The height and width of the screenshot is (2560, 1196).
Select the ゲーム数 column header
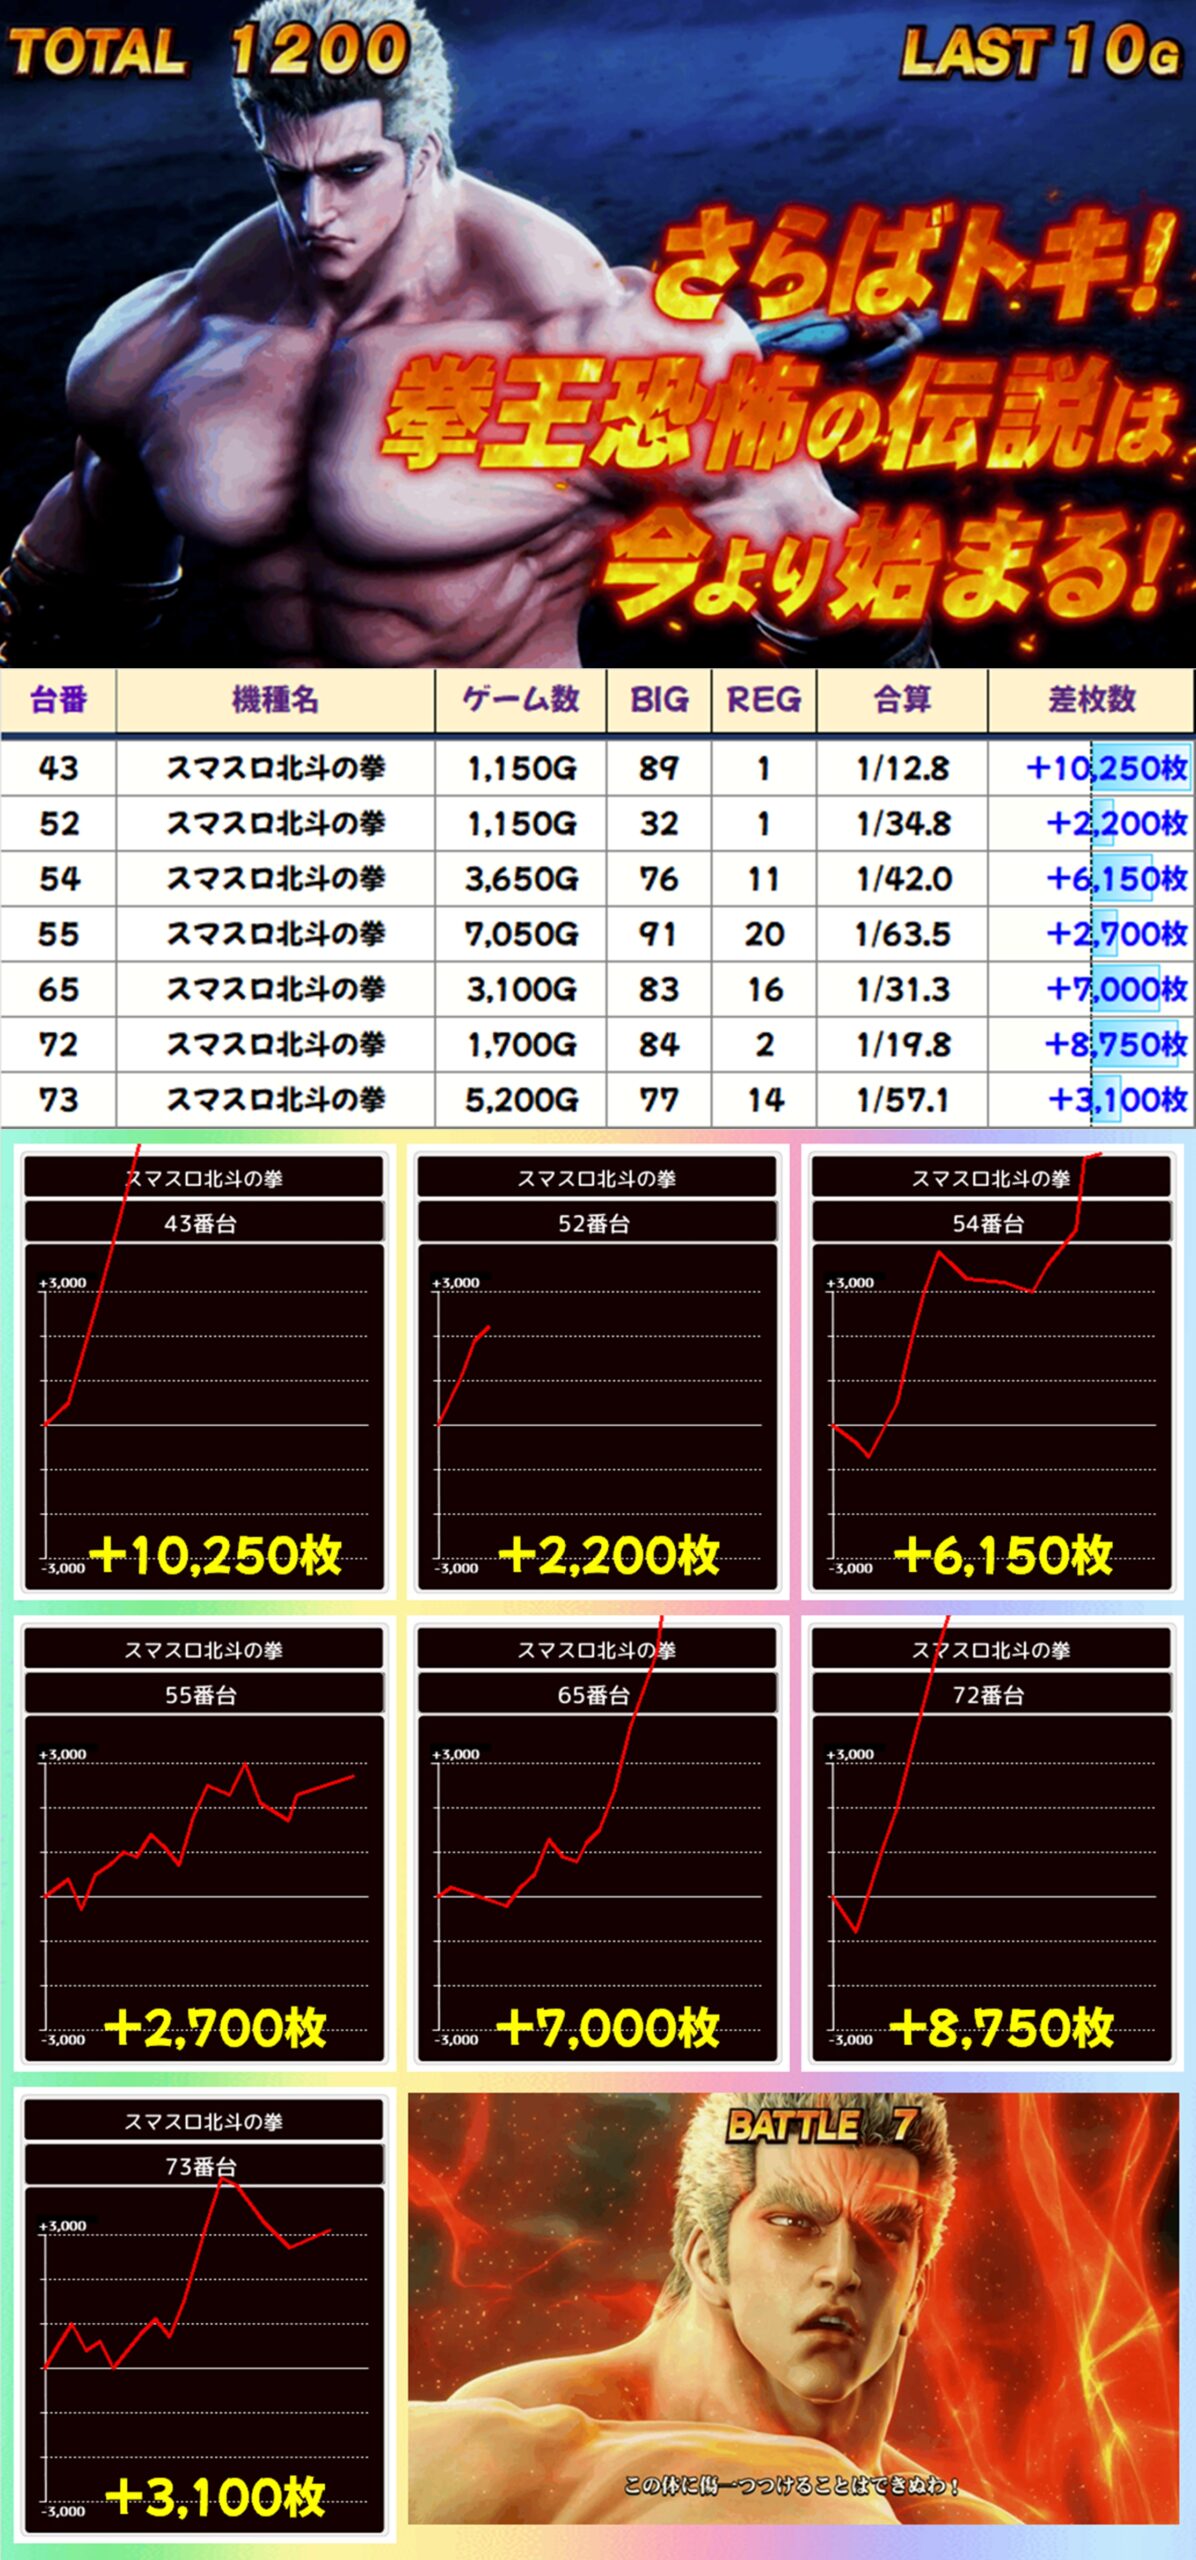tap(521, 700)
